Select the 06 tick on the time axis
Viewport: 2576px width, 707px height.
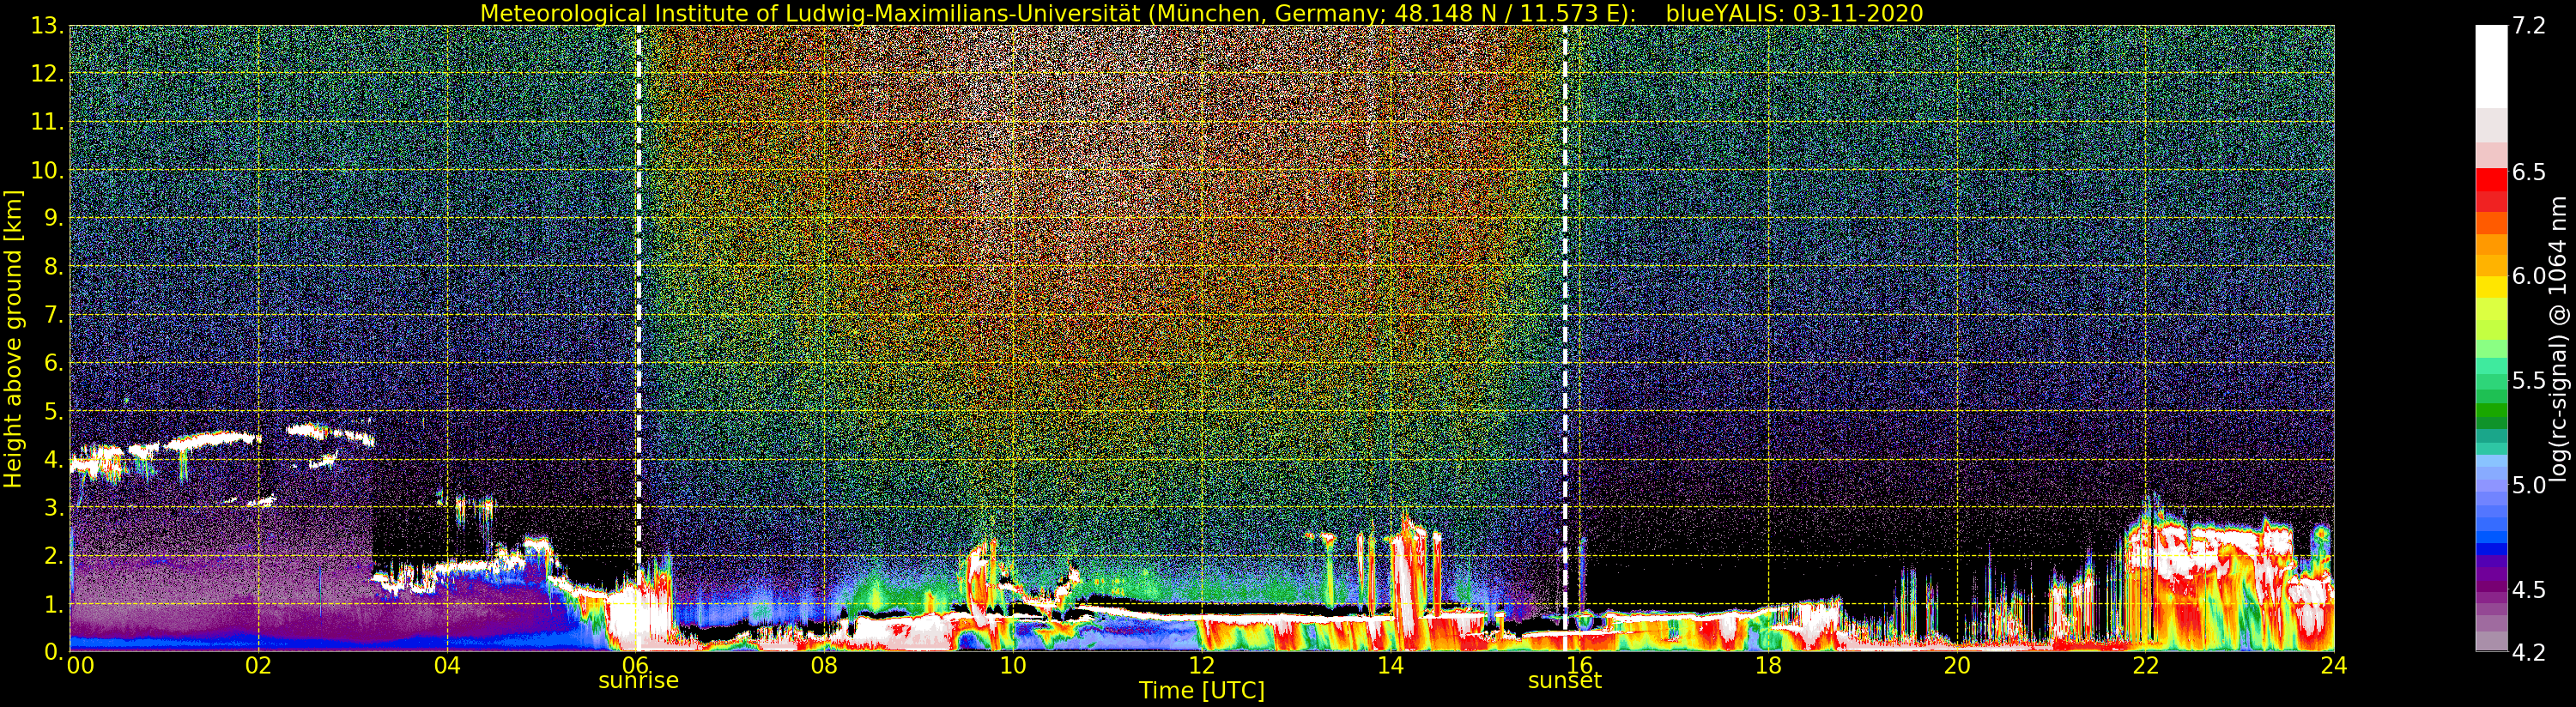[635, 666]
